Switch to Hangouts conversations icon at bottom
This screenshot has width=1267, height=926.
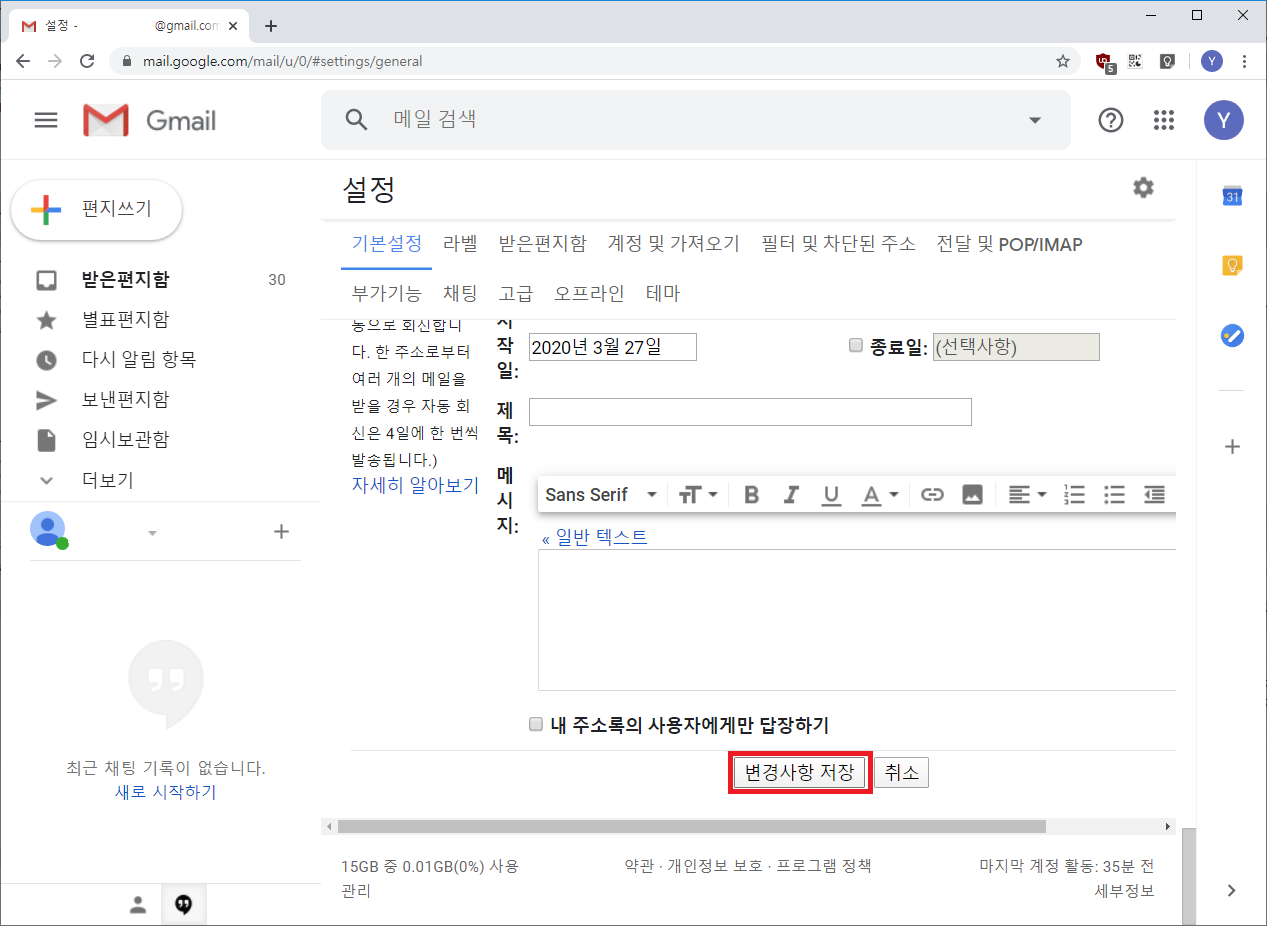[x=183, y=905]
